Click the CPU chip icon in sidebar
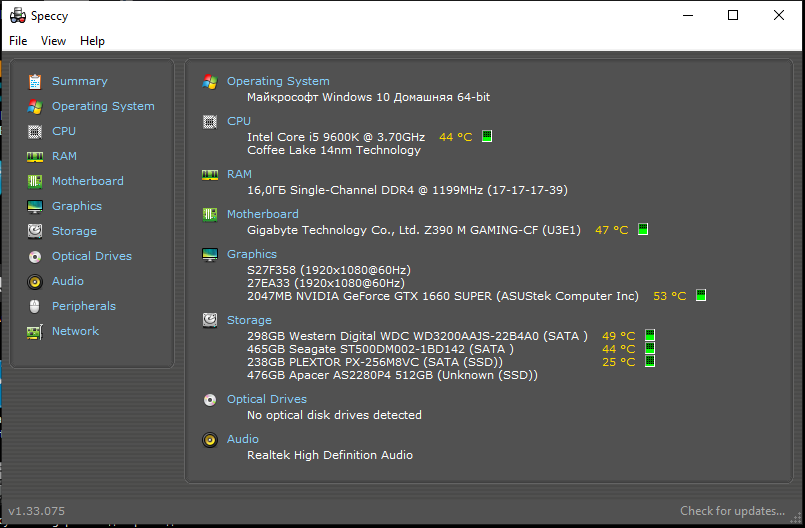 (35, 131)
